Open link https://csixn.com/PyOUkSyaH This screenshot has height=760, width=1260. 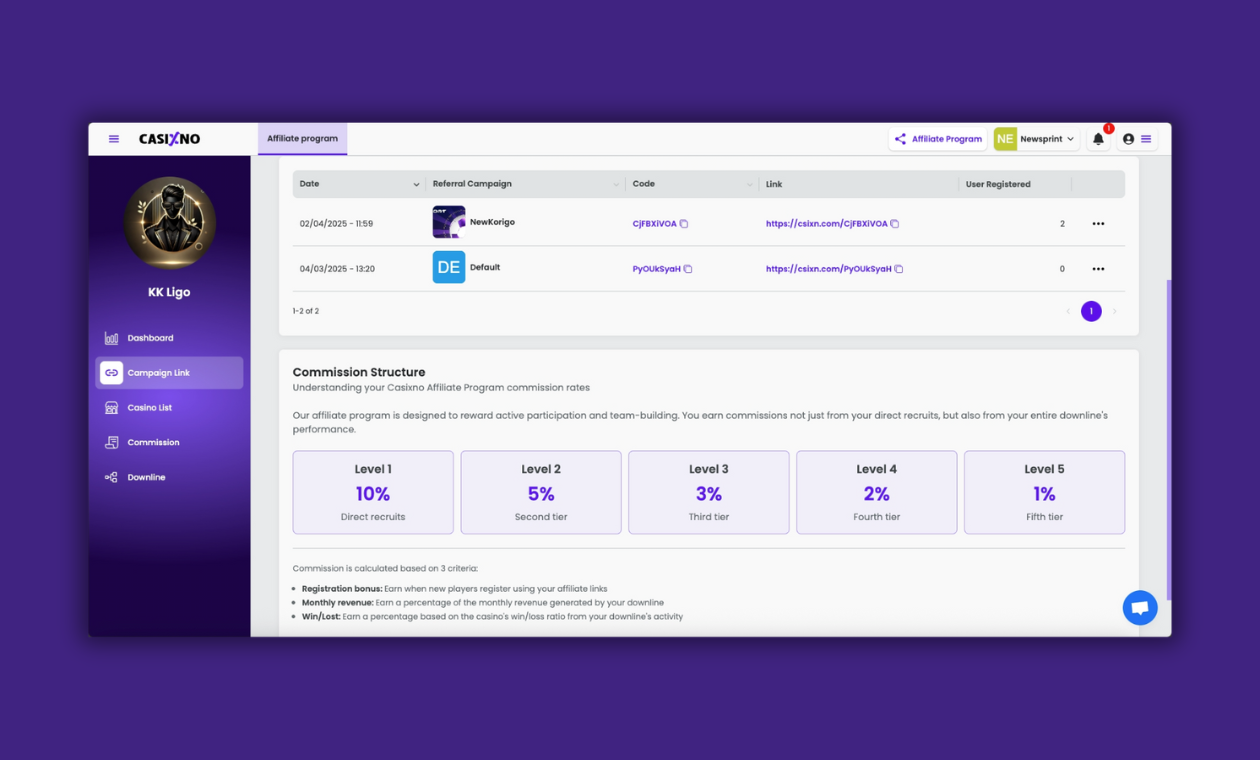(828, 269)
